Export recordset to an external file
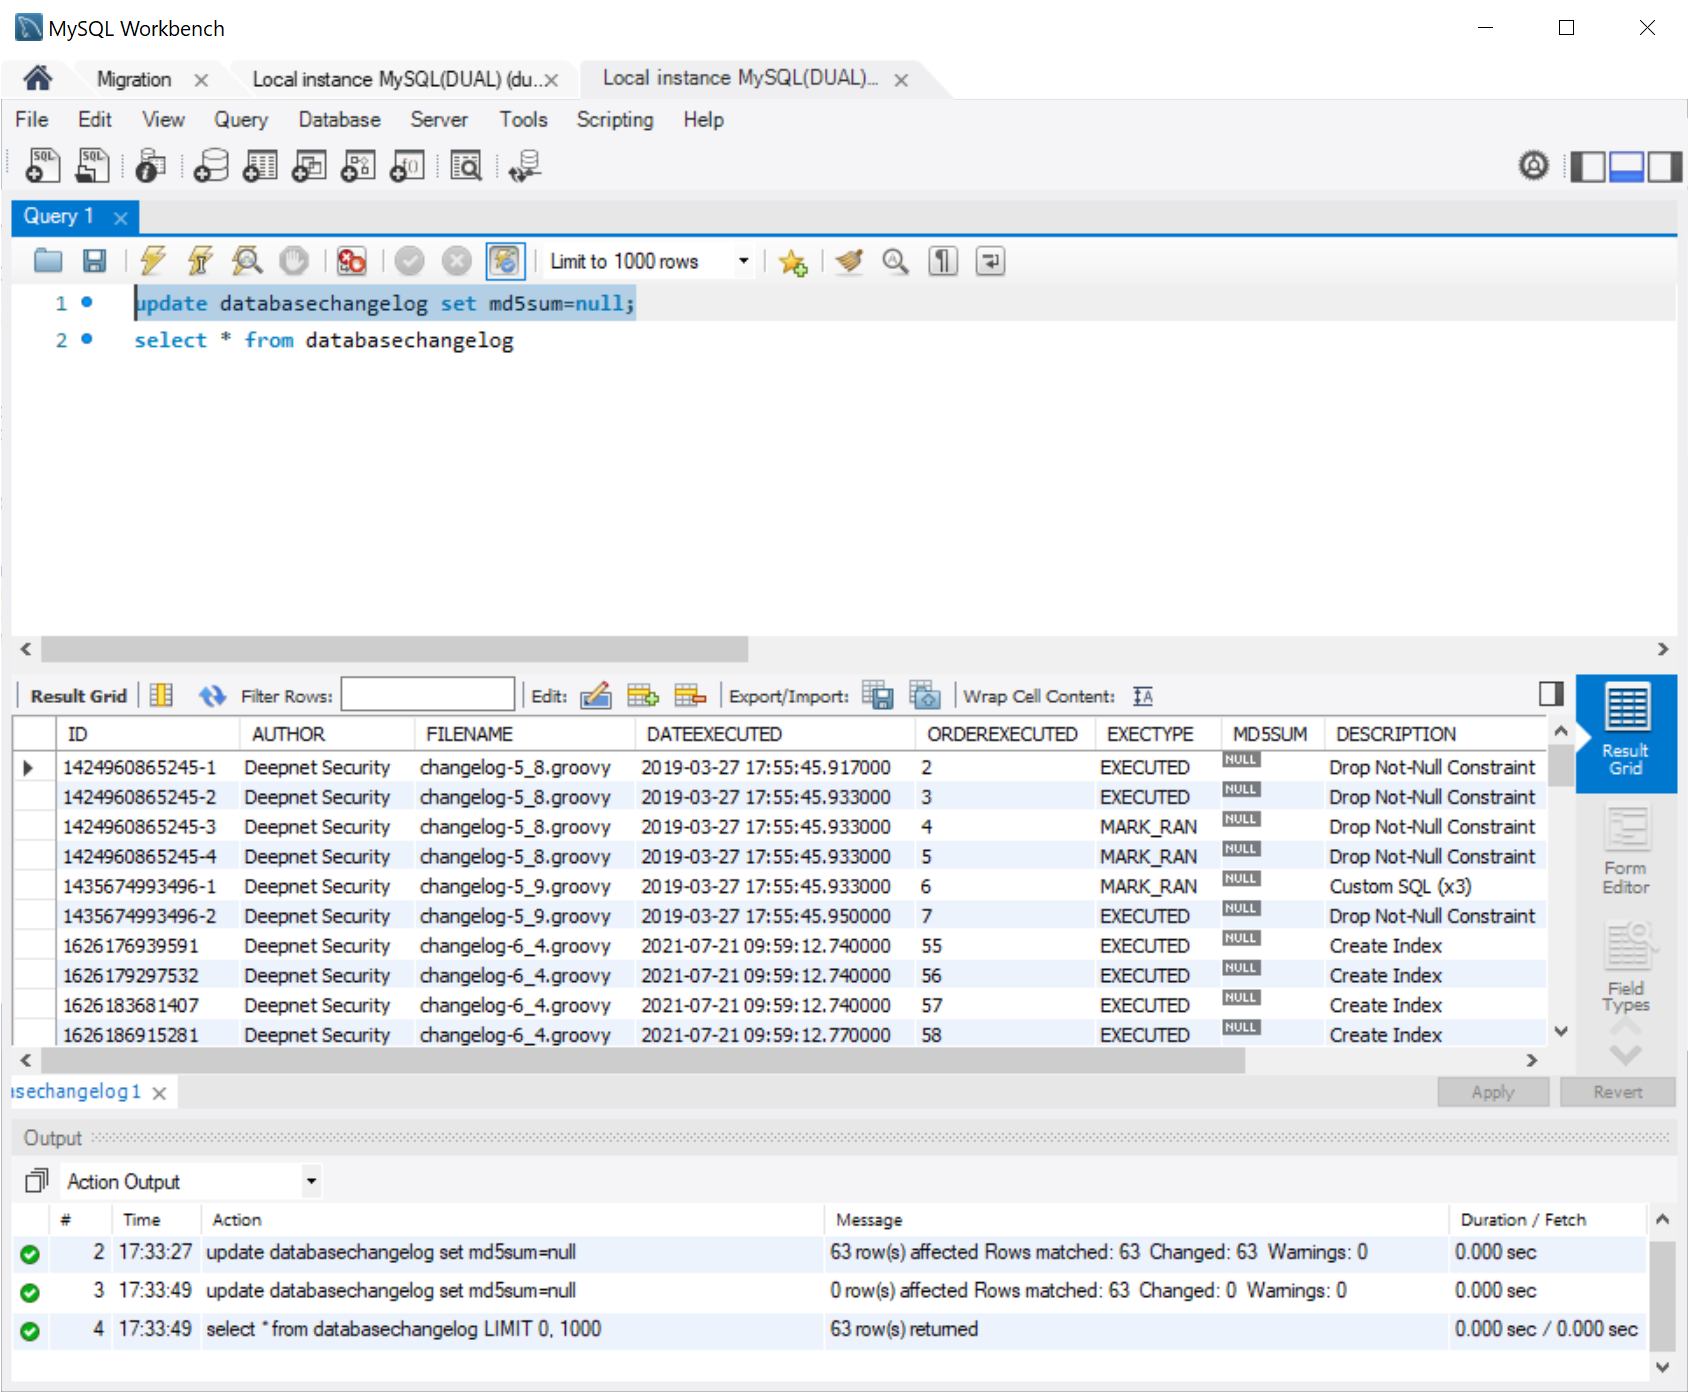This screenshot has width=1689, height=1392. (x=877, y=696)
